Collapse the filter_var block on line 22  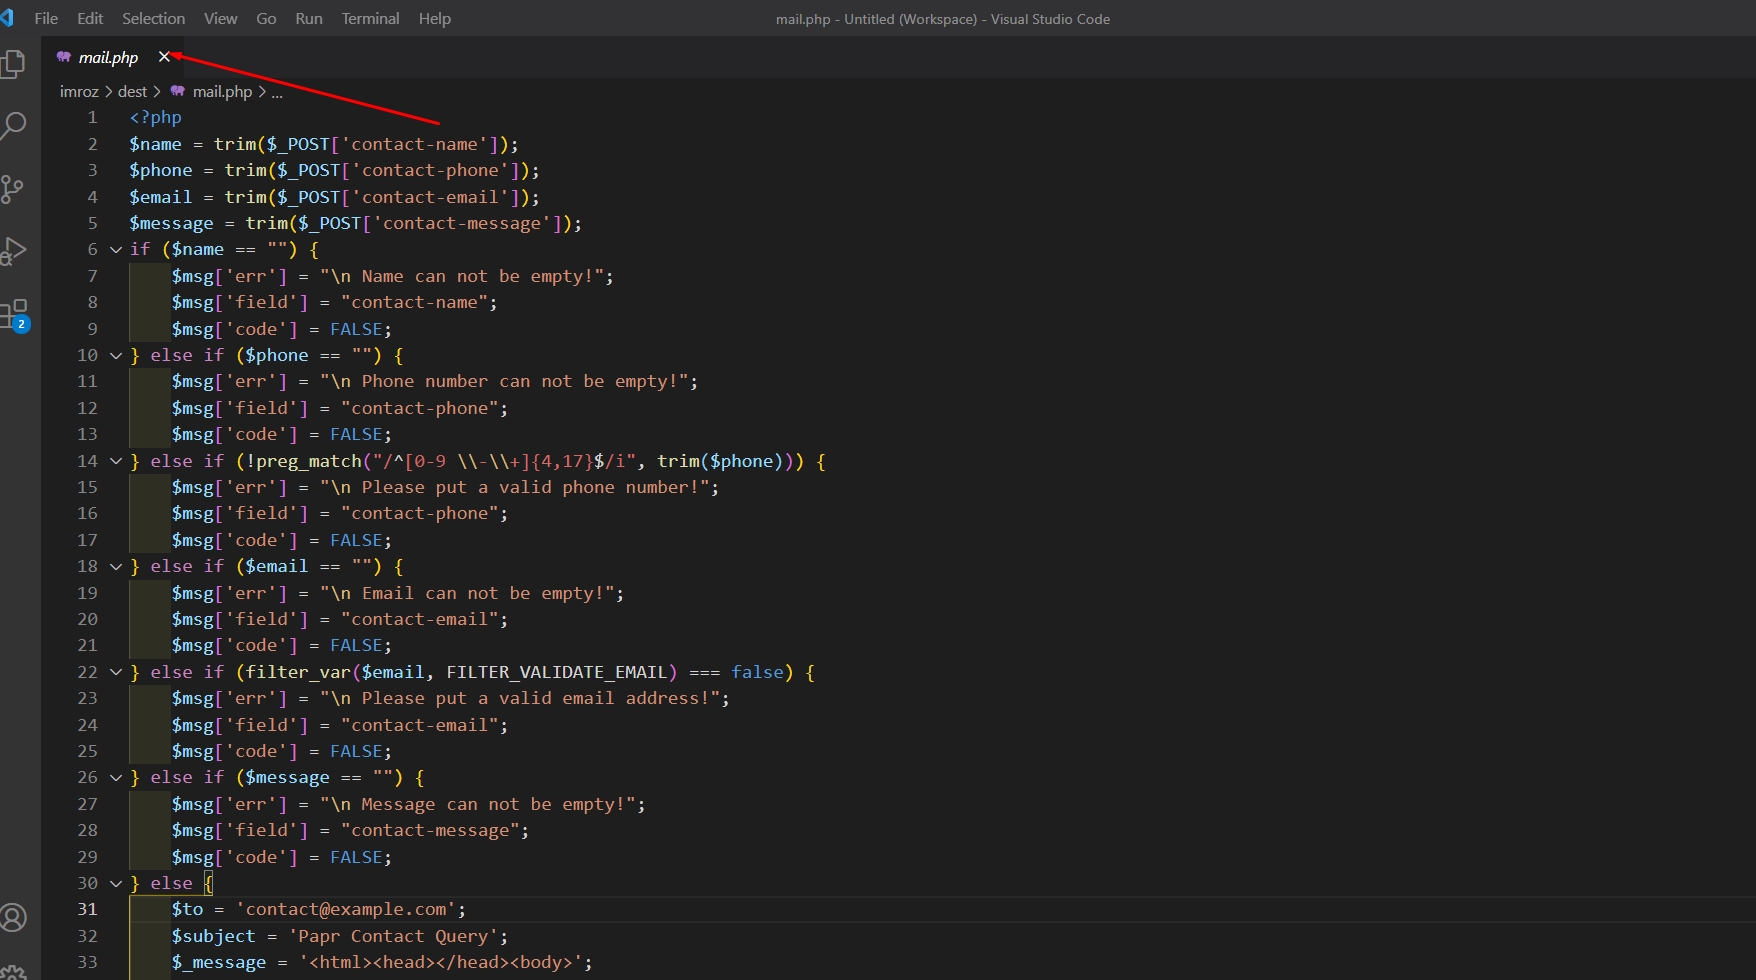point(116,673)
